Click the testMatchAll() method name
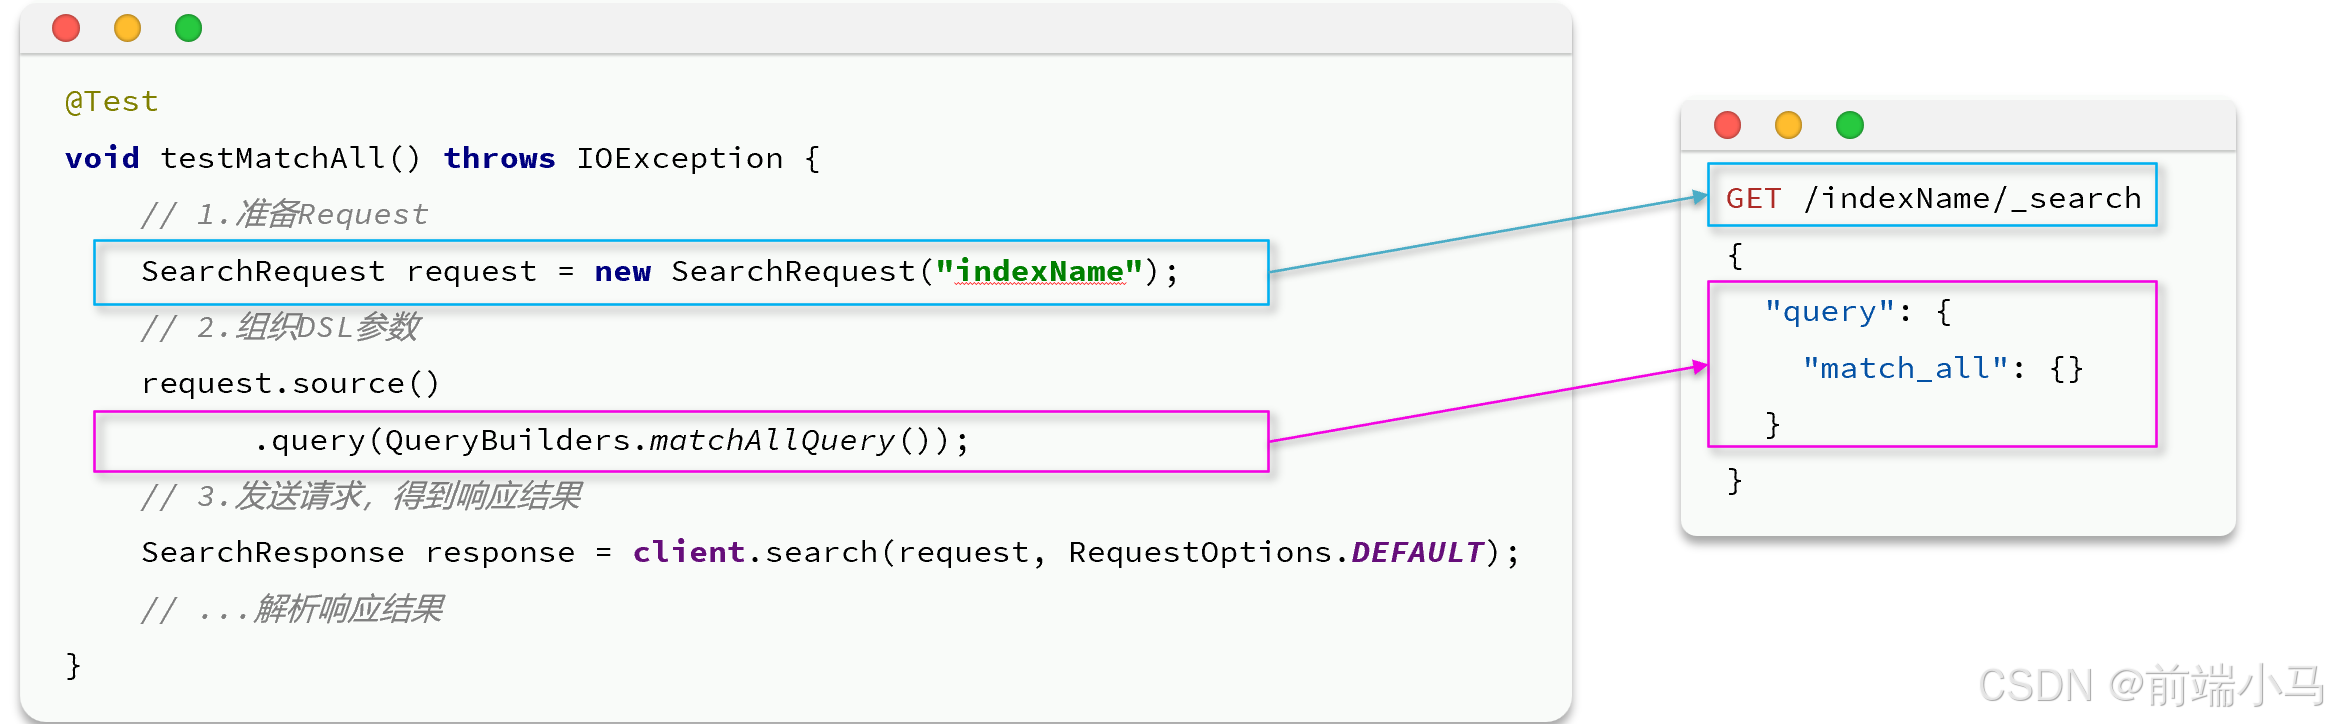This screenshot has height=724, width=2332. tap(291, 158)
